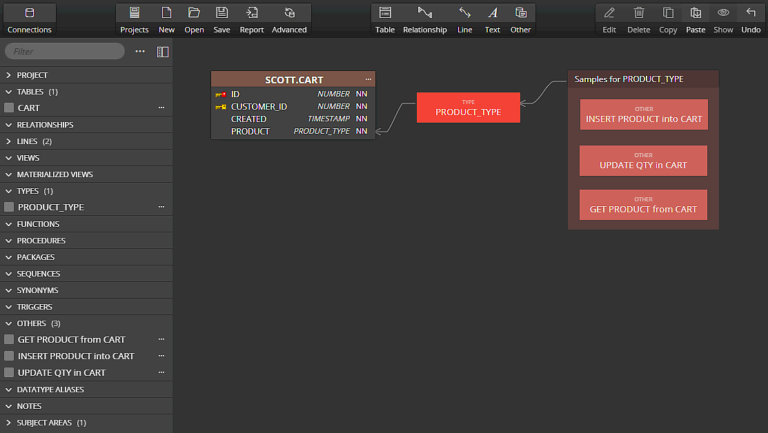Expand the RELATIONSHIPS section

9,125
